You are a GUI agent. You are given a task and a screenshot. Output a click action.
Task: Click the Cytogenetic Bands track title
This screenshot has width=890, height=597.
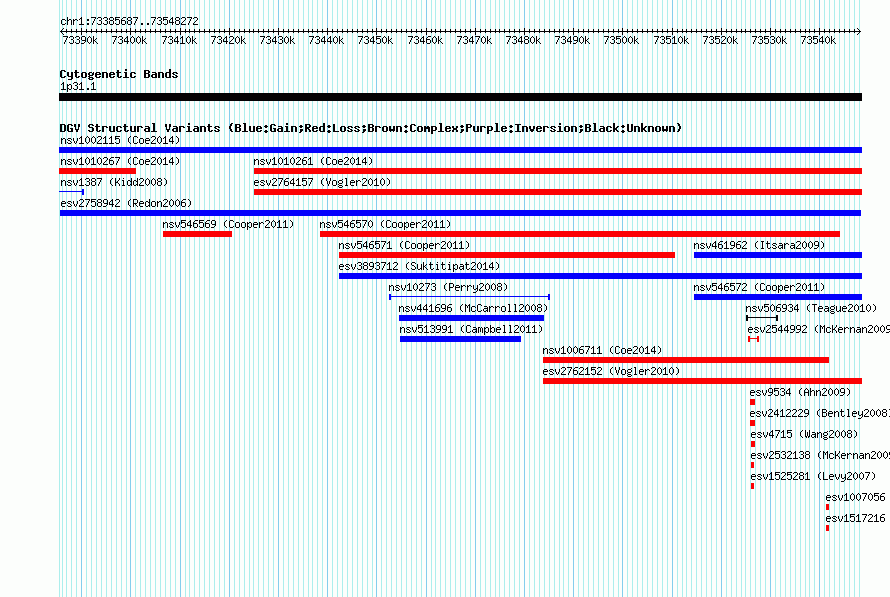click(119, 74)
